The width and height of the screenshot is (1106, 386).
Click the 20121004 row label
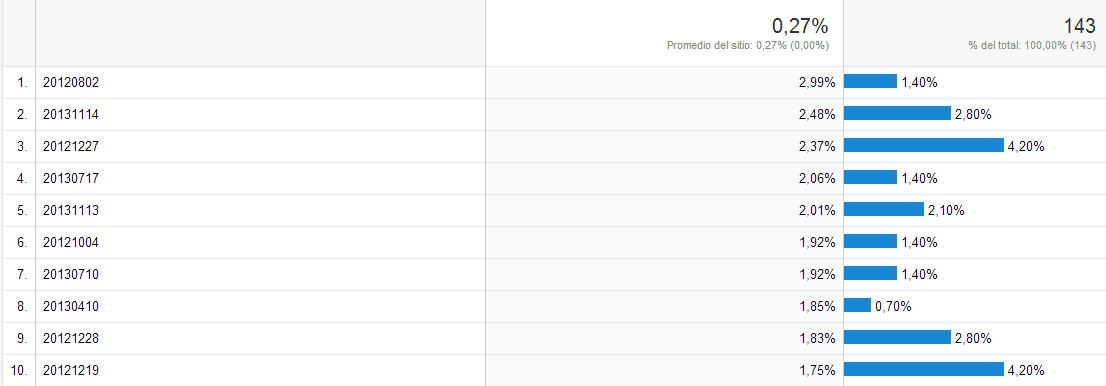pyautogui.click(x=71, y=242)
